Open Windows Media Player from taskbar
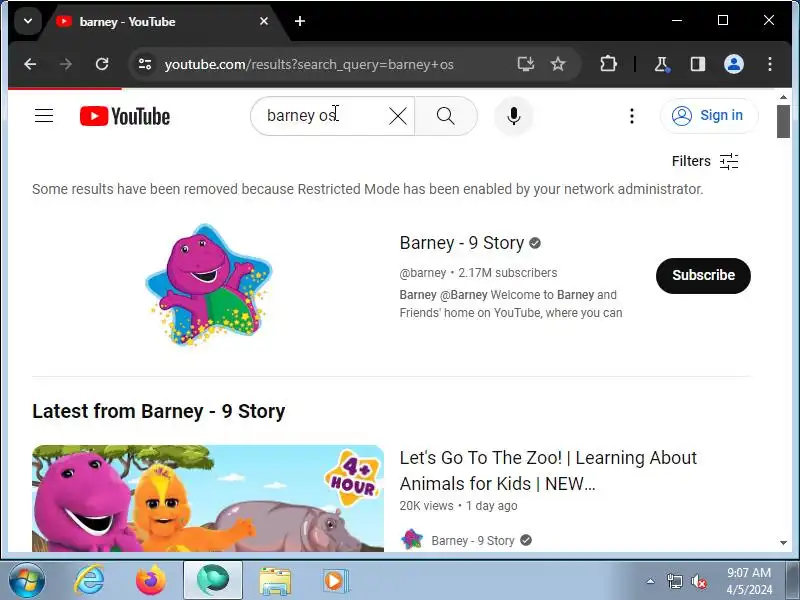This screenshot has width=800, height=600. [336, 581]
